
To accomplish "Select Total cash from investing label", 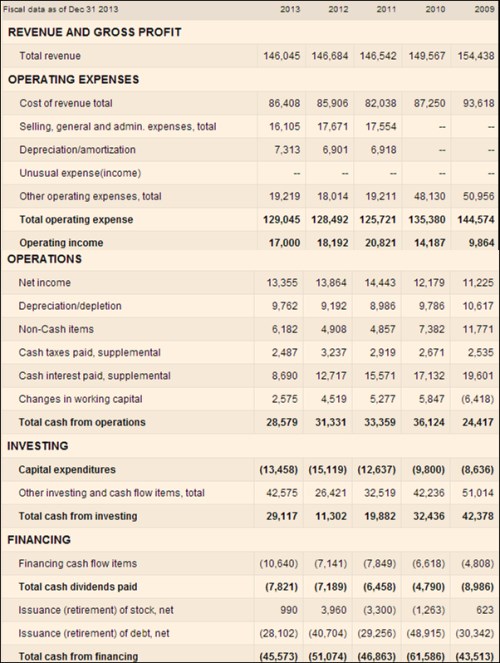I will pos(78,516).
